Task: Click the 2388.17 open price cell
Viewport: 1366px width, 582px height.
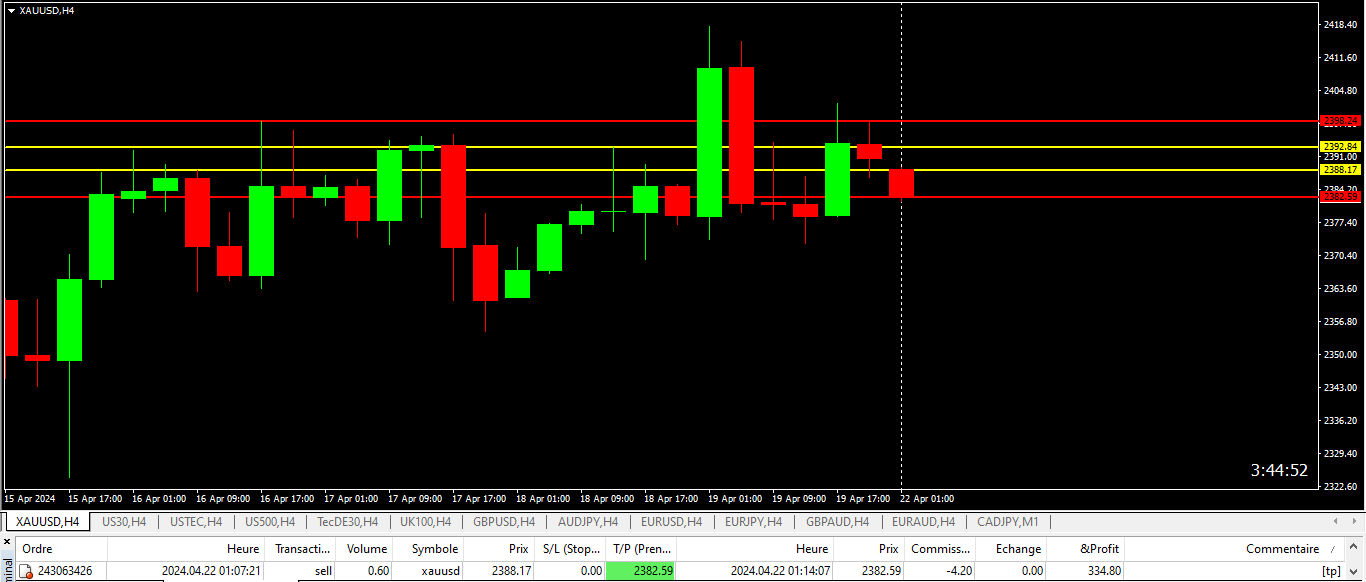Action: (x=510, y=571)
